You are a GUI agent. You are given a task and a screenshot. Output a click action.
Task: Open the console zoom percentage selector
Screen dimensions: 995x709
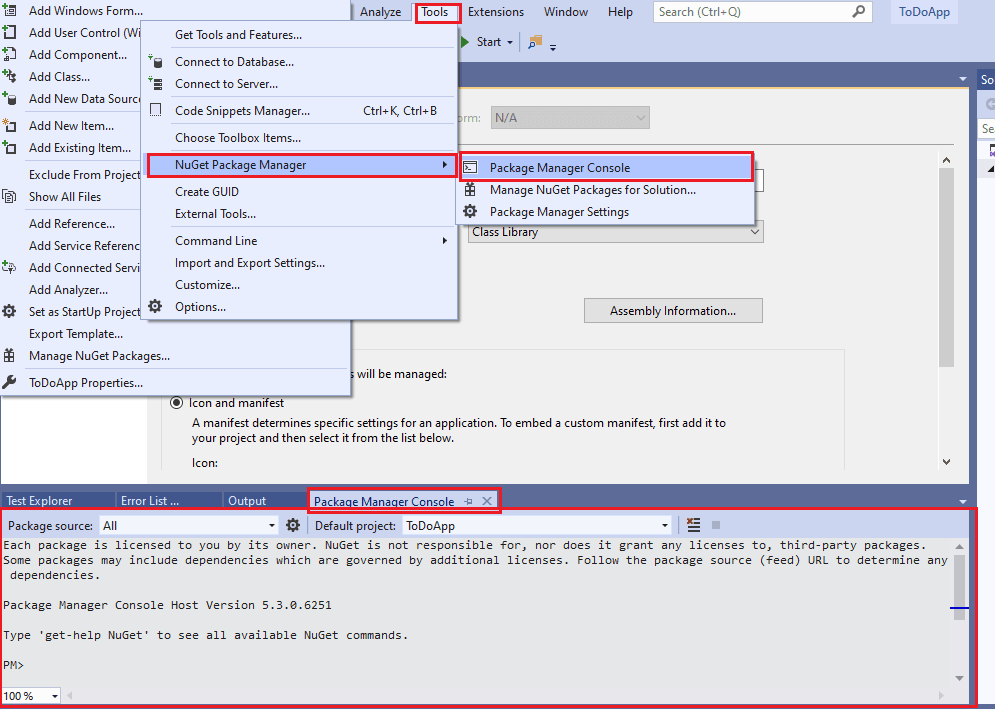point(30,695)
